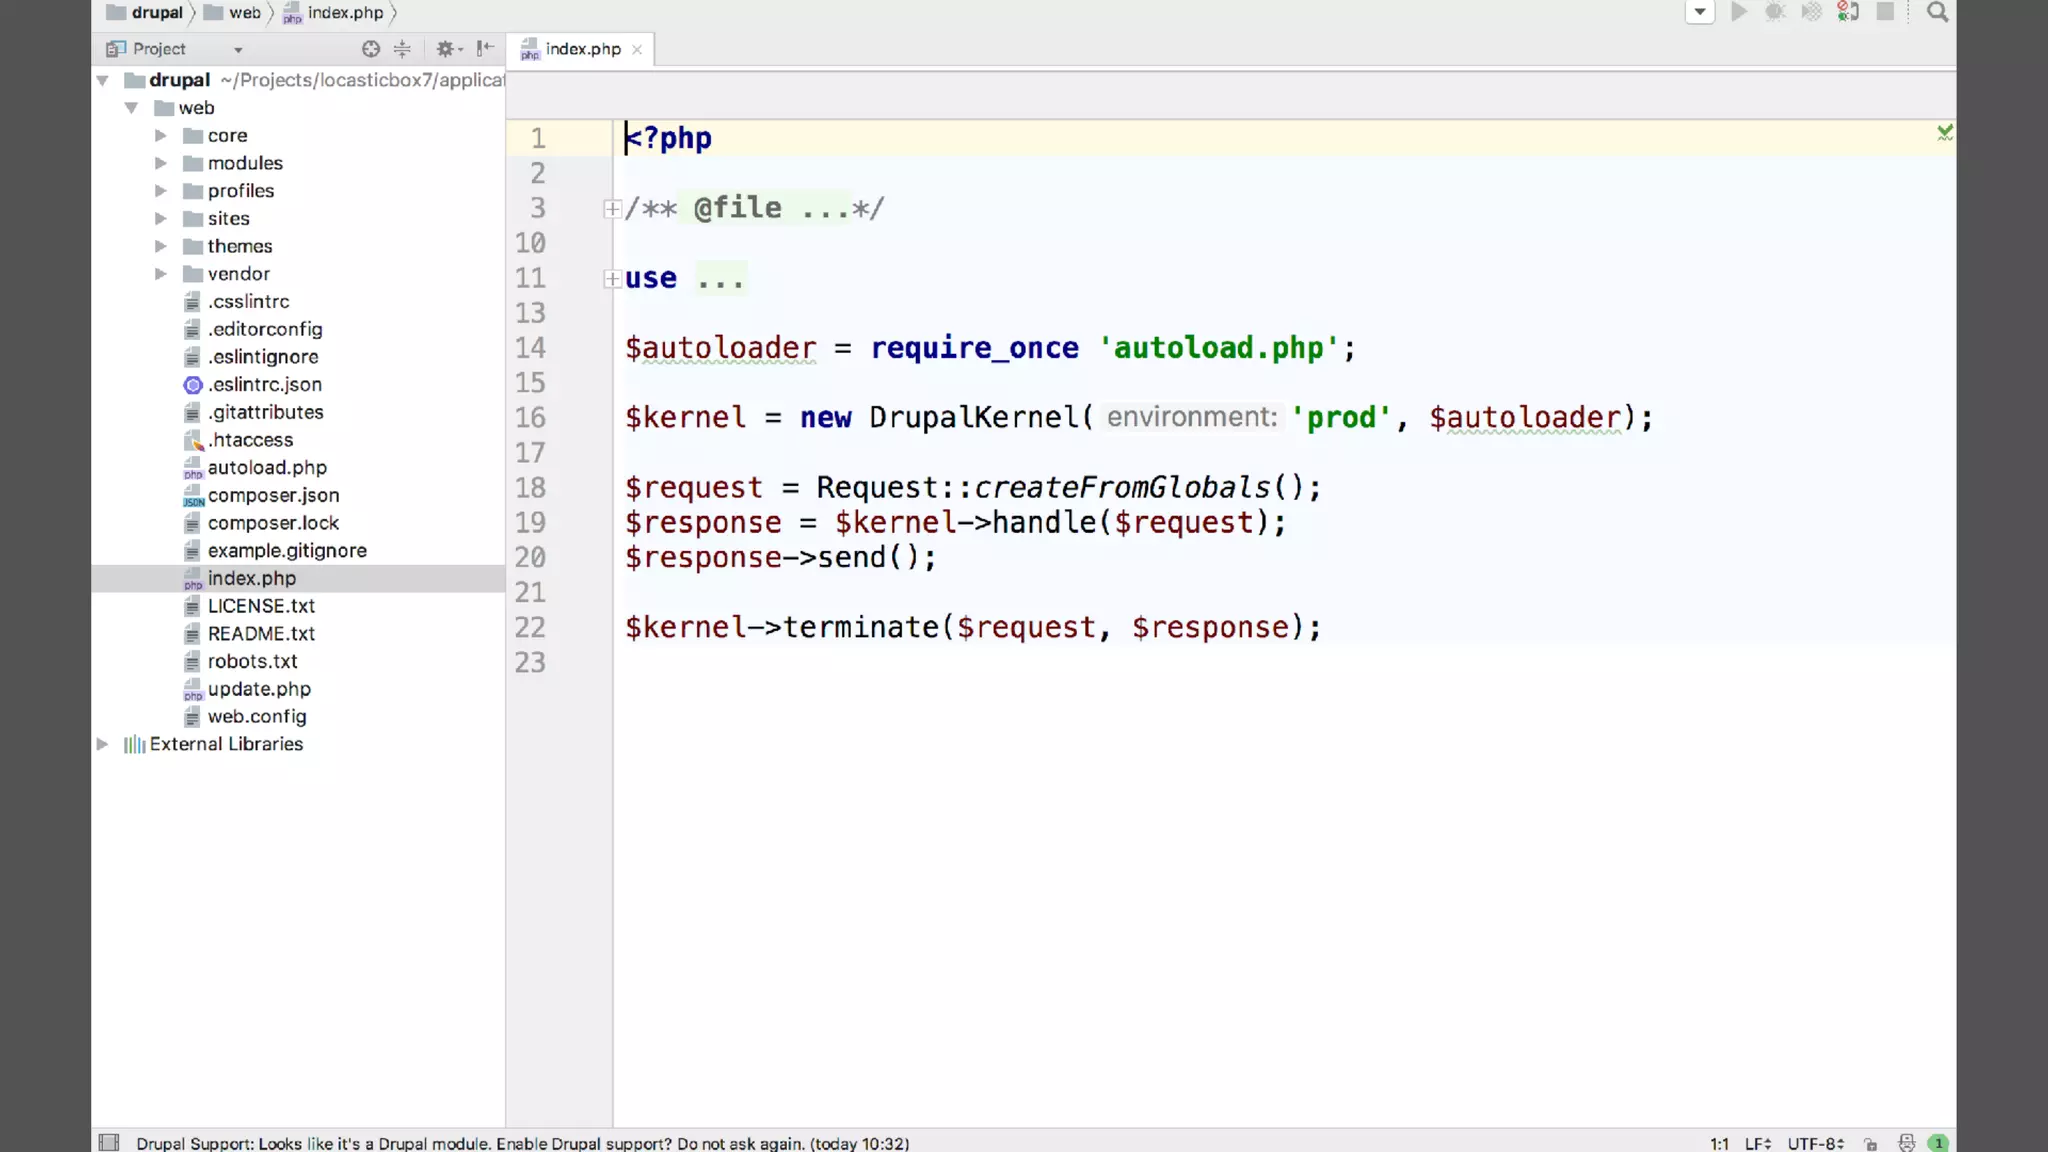This screenshot has width=2048, height=1152.
Task: Click the Run play icon in toolbar
Action: [x=1739, y=12]
